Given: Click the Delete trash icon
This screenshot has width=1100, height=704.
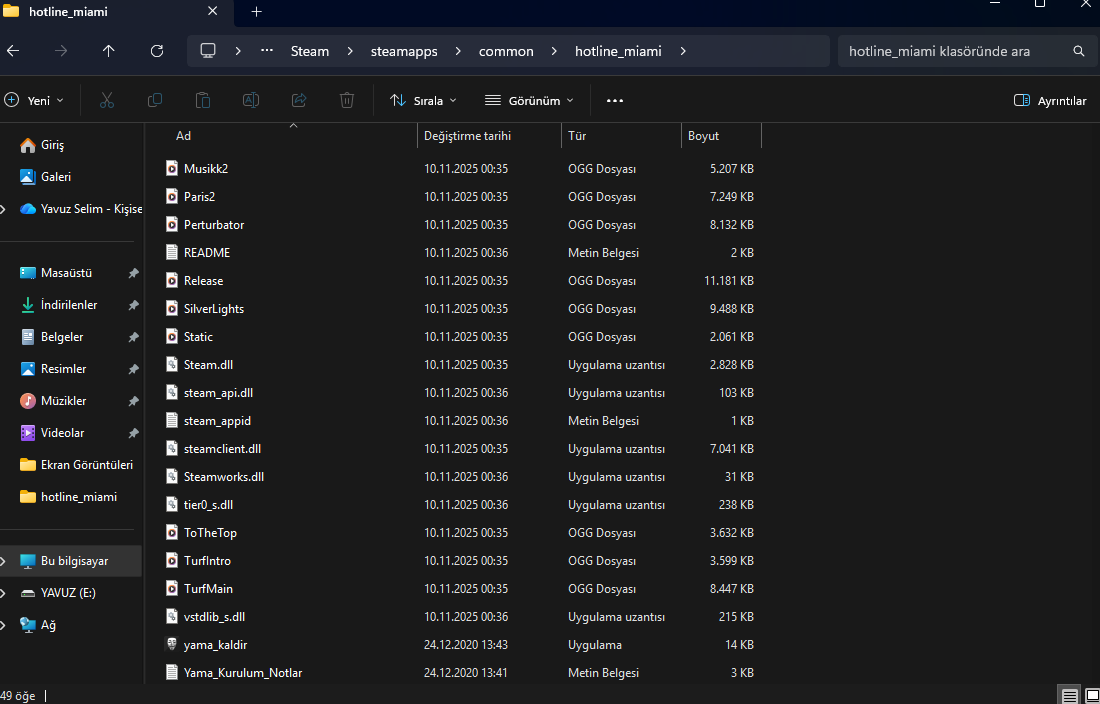Looking at the screenshot, I should tap(347, 100).
